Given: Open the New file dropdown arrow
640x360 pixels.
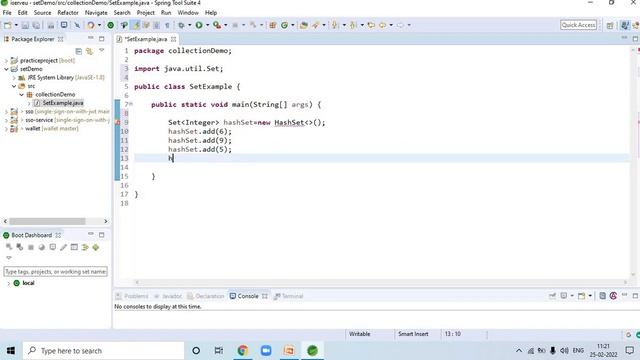Looking at the screenshot, I should click(x=16, y=25).
